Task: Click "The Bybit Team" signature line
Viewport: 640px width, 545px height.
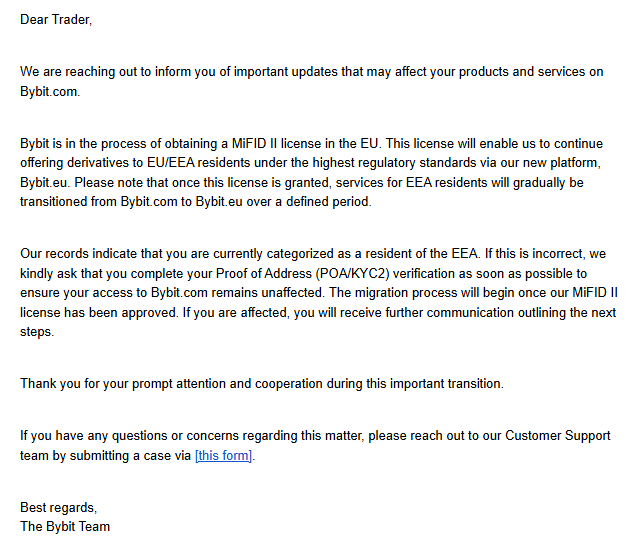Action: point(65,526)
